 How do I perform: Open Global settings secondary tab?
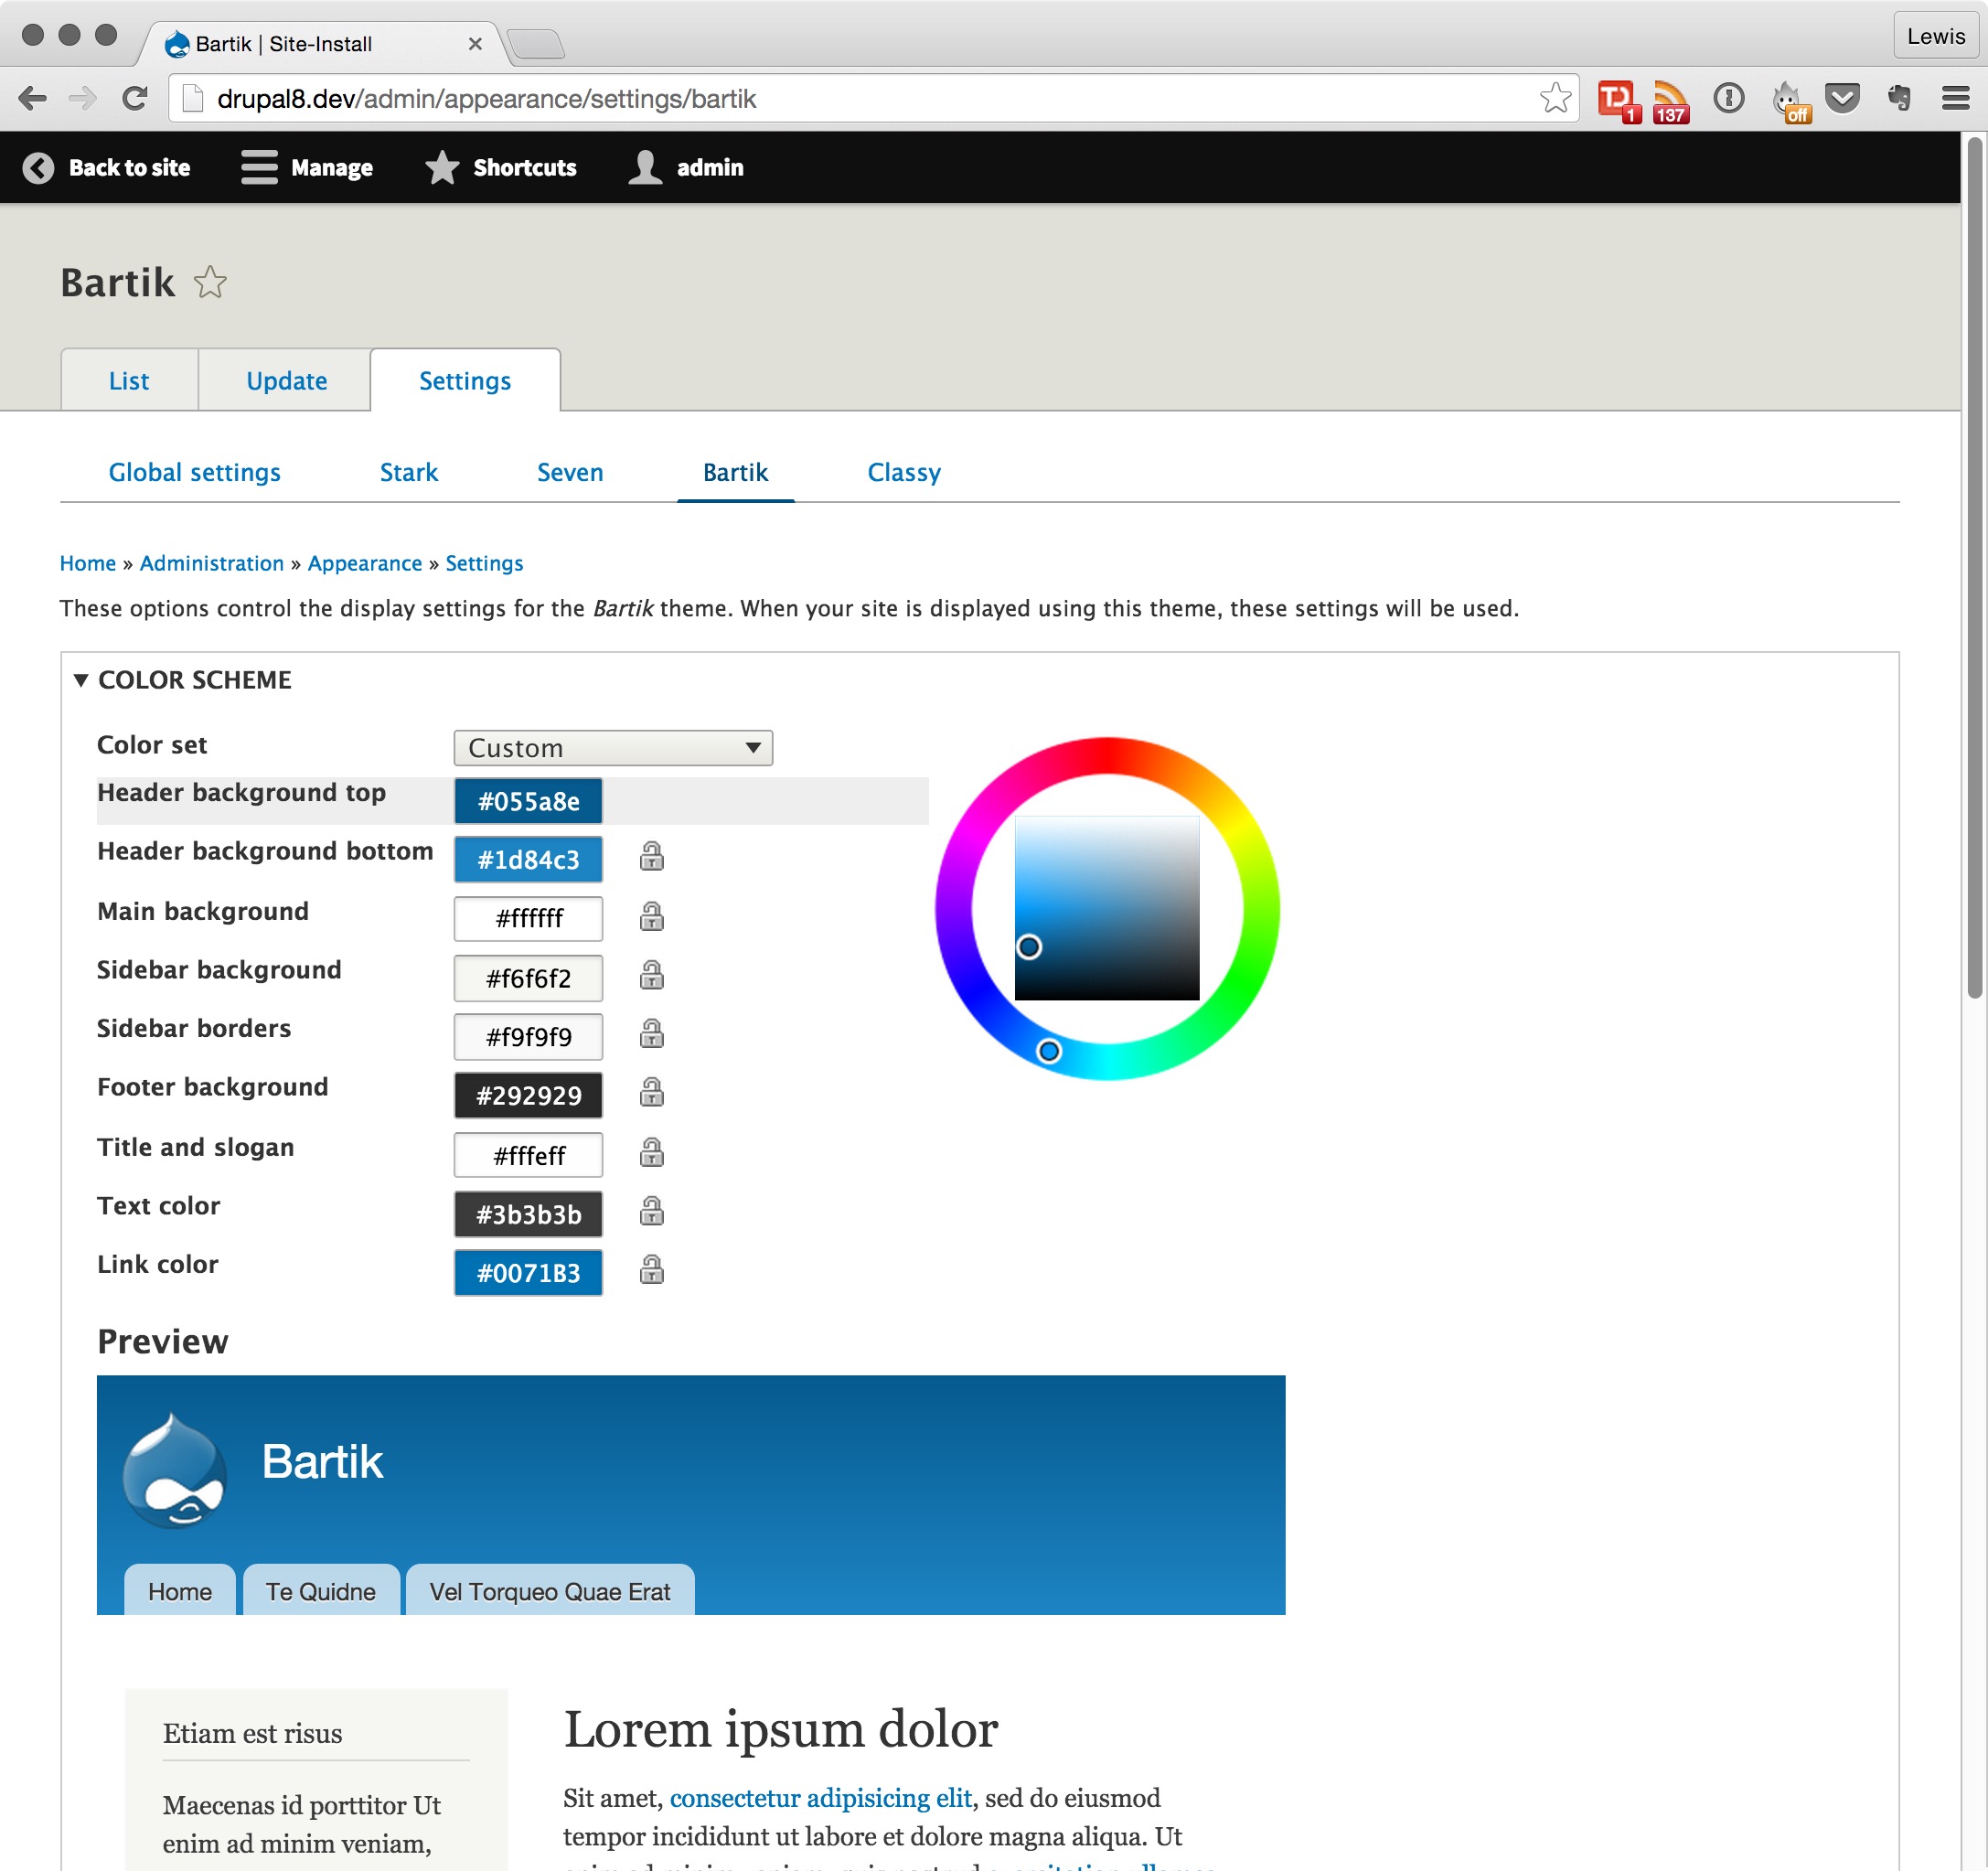(x=194, y=472)
